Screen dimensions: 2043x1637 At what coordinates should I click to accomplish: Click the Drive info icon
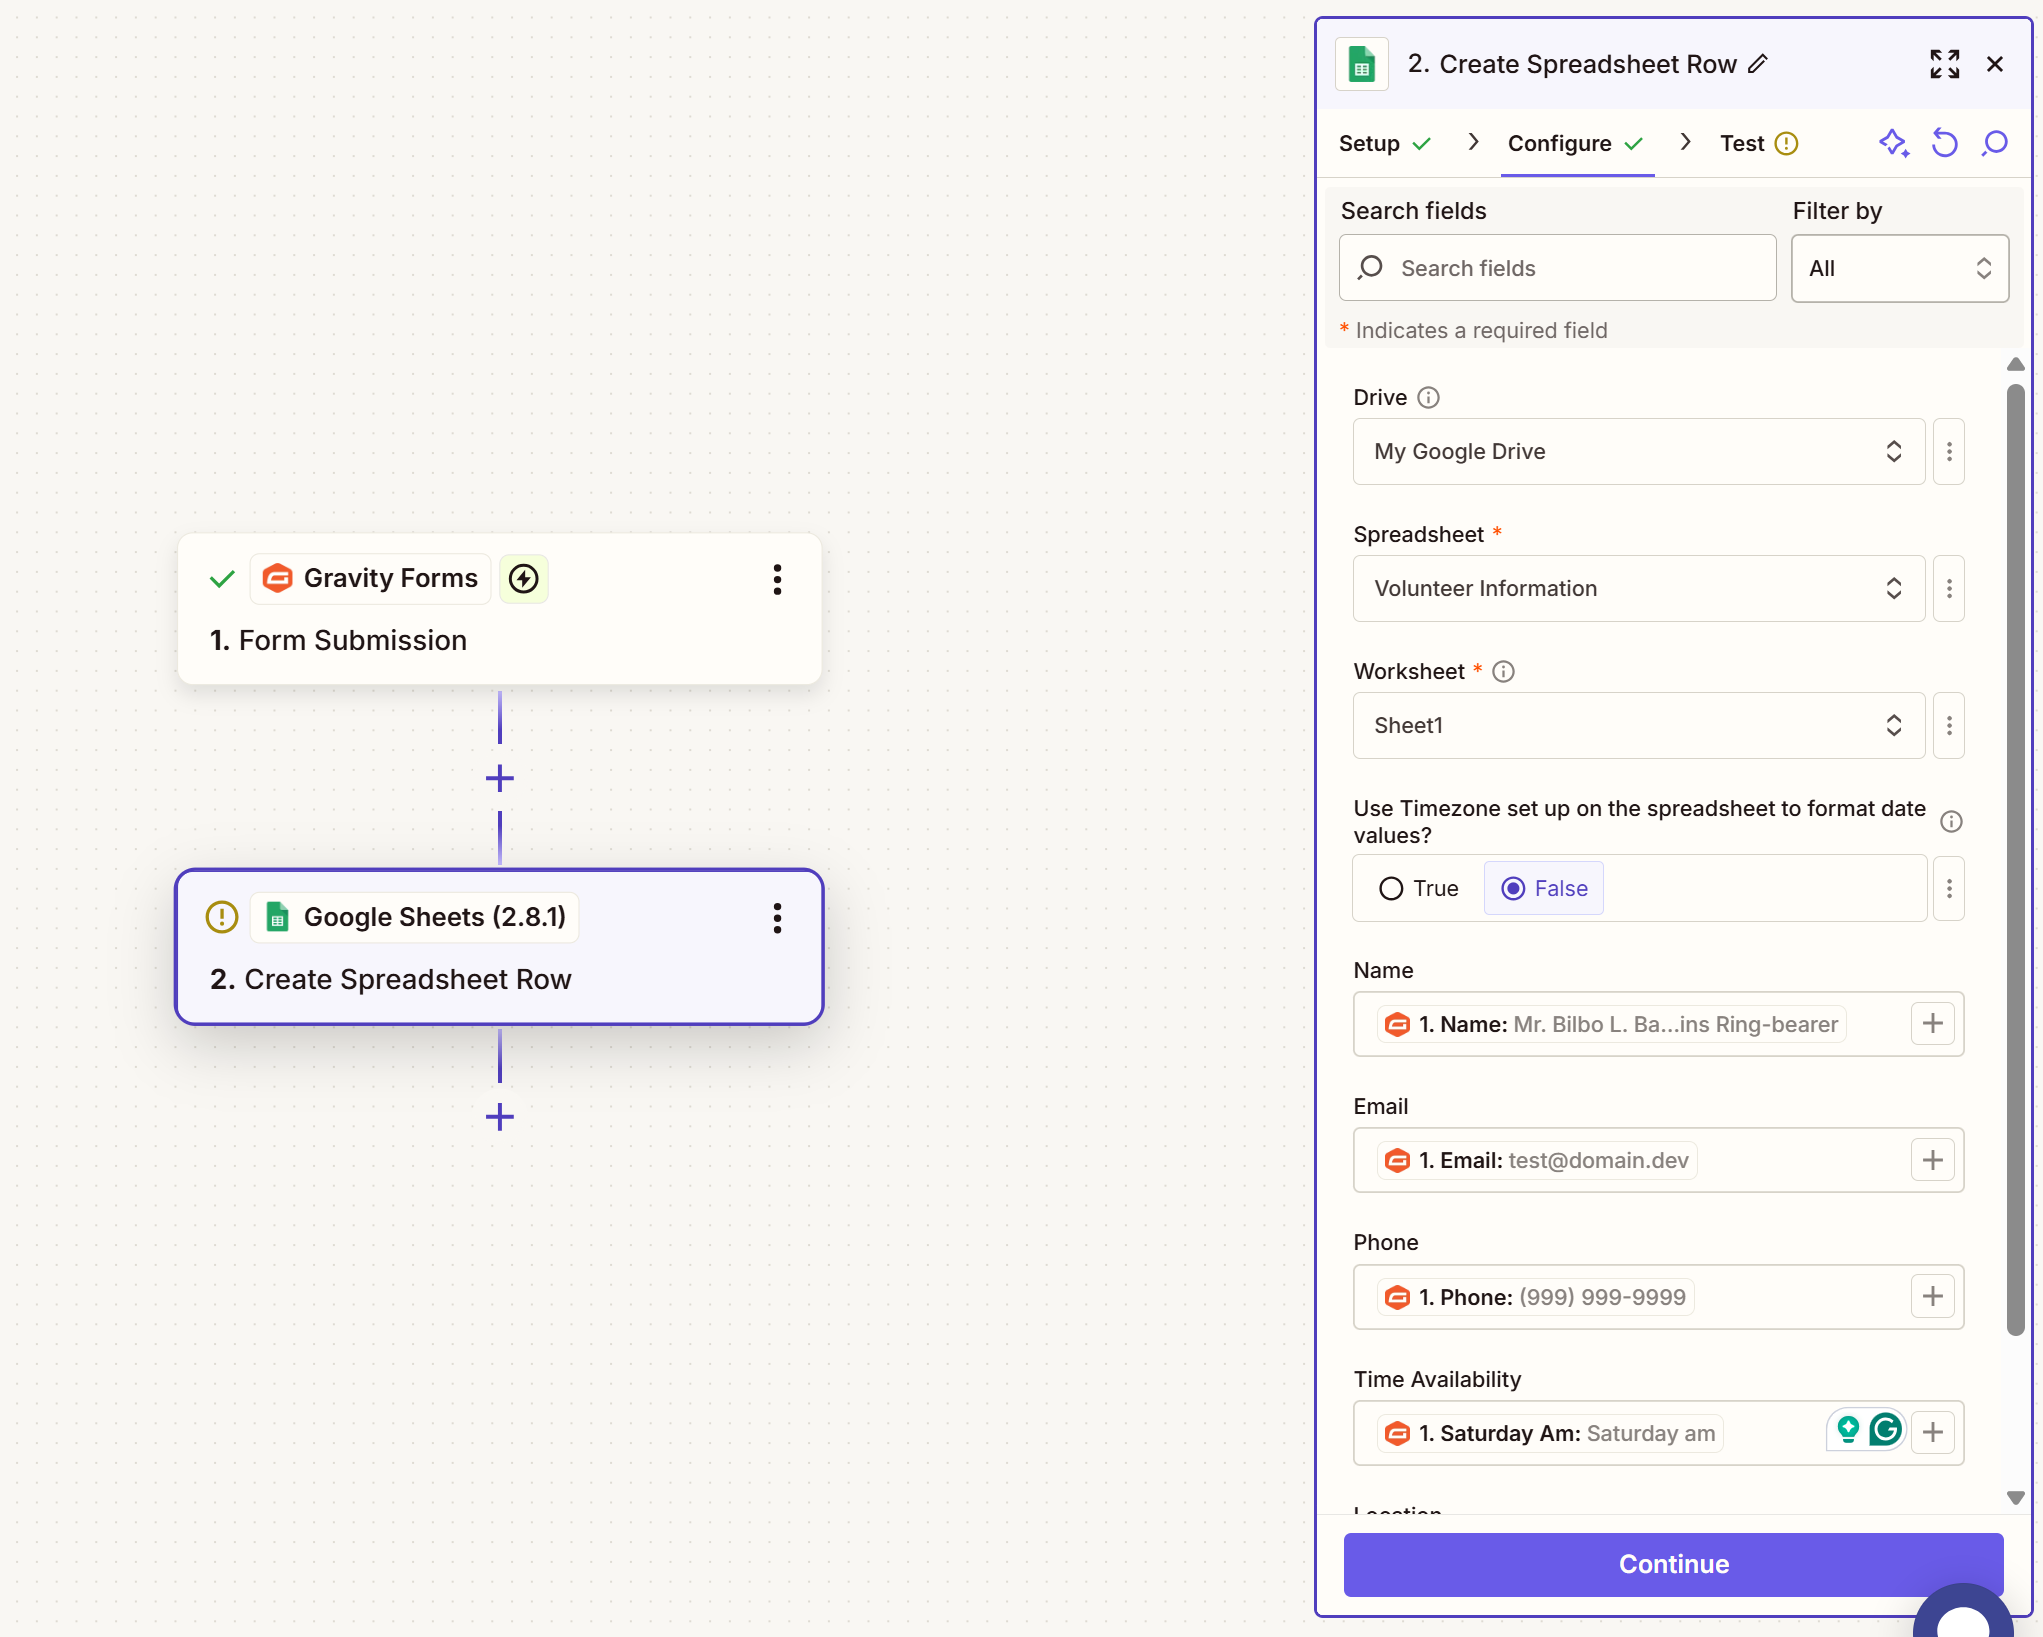click(x=1429, y=398)
